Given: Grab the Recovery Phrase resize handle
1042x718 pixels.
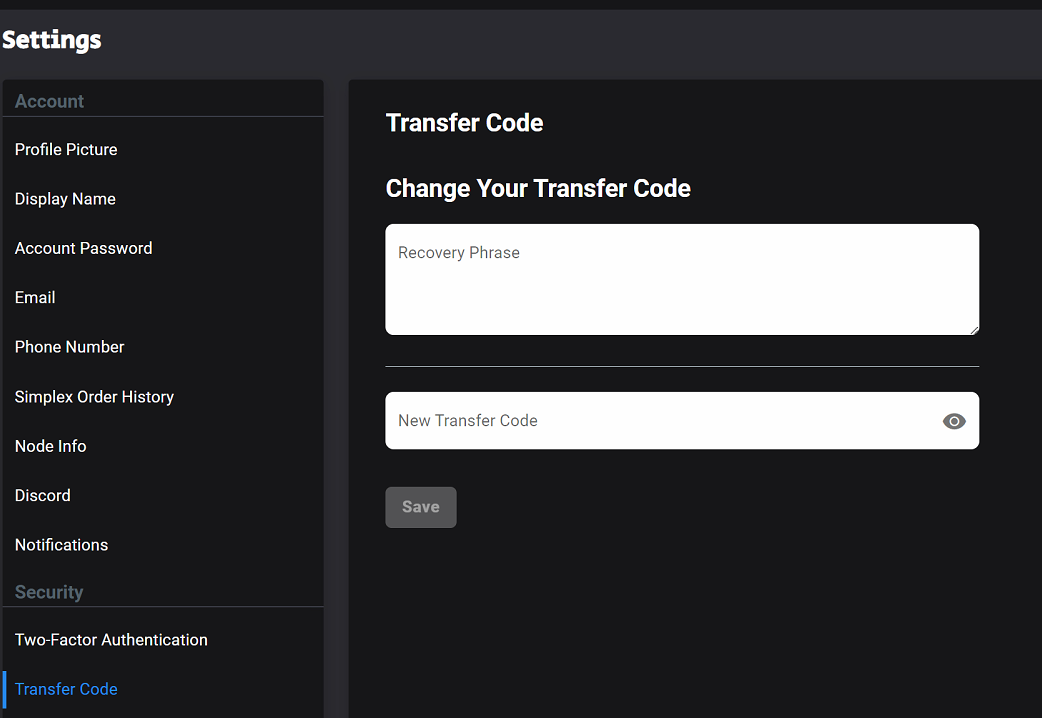Looking at the screenshot, I should click(x=974, y=330).
